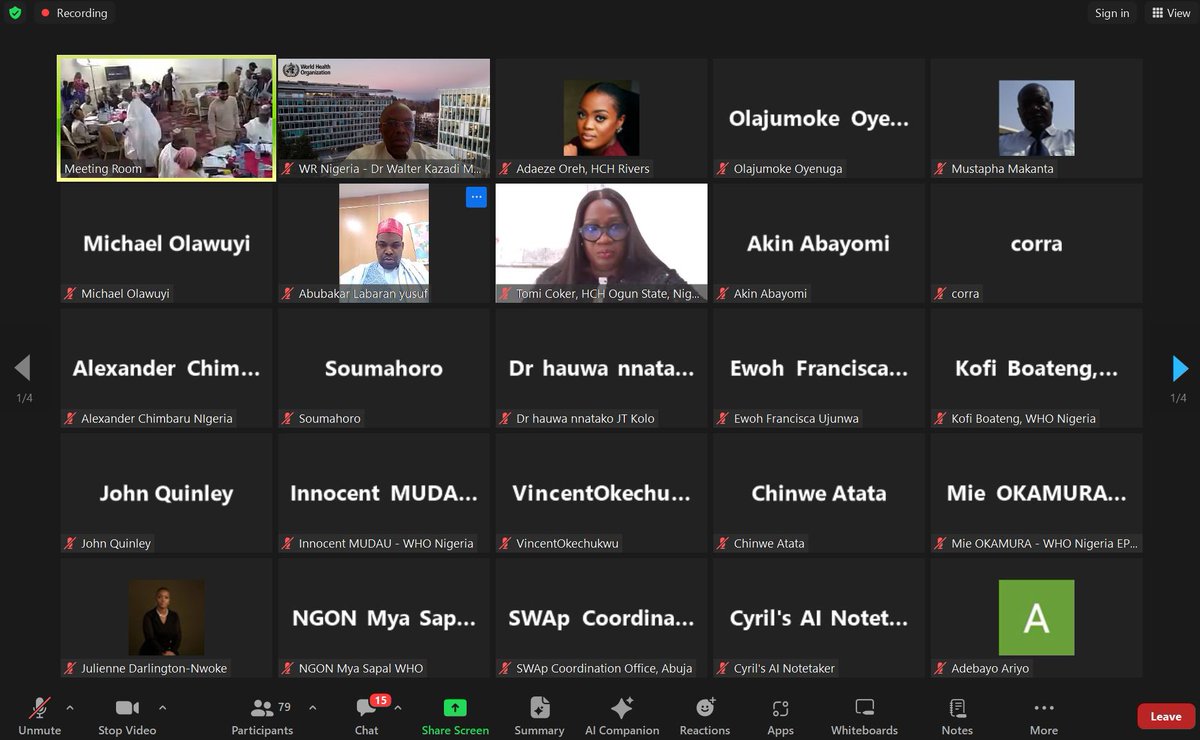Viewport: 1200px width, 740px height.
Task: Select Abubakar Labaran yusuf's video tile
Action: (384, 243)
